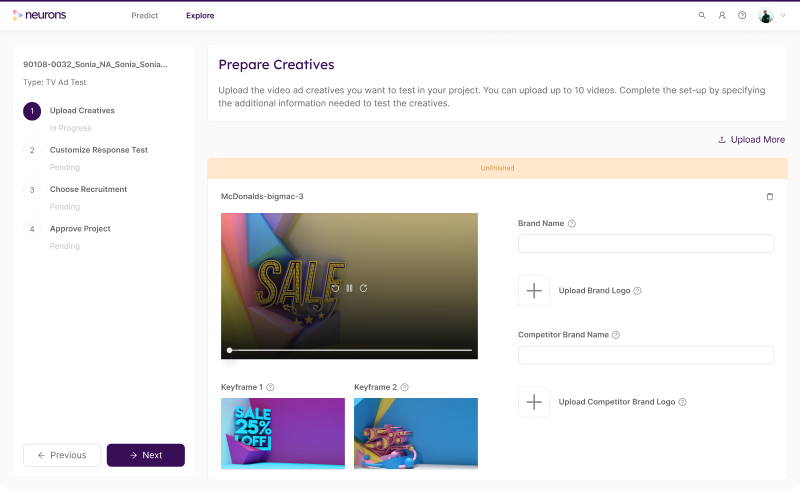Image resolution: width=800 pixels, height=489 pixels.
Task: Click the Next button
Action: [x=145, y=455]
